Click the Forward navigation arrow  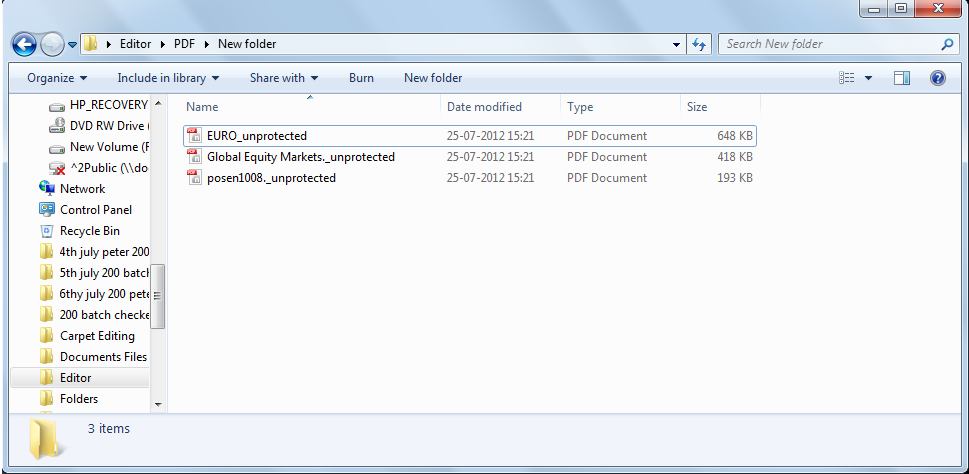coord(52,44)
